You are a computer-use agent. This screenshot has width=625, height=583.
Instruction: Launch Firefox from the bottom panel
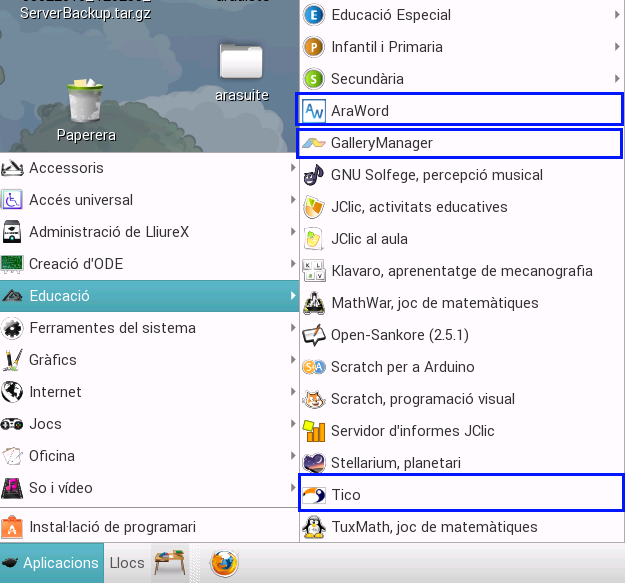(x=224, y=564)
